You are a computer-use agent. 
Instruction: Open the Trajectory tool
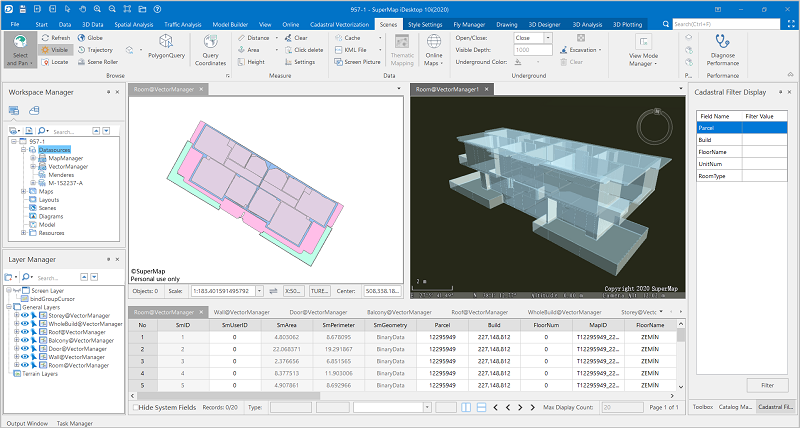pyautogui.click(x=95, y=50)
